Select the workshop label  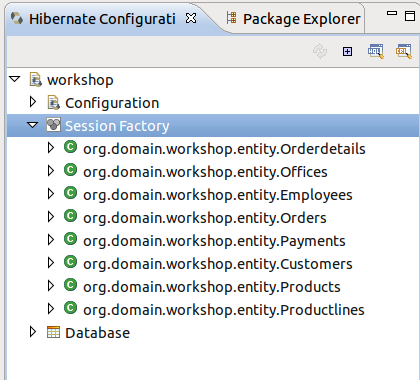coord(80,80)
